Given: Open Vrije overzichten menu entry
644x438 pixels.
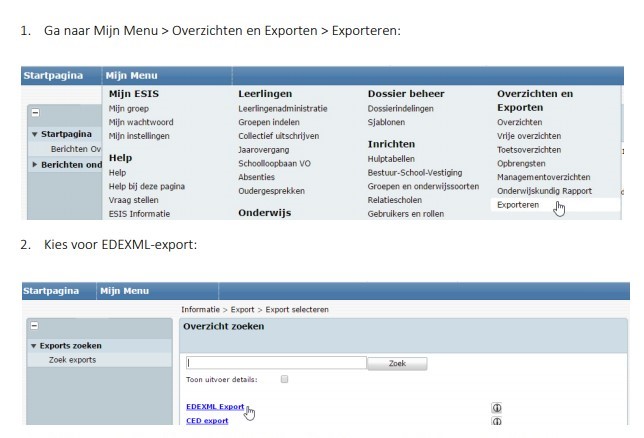Looking at the screenshot, I should [529, 136].
